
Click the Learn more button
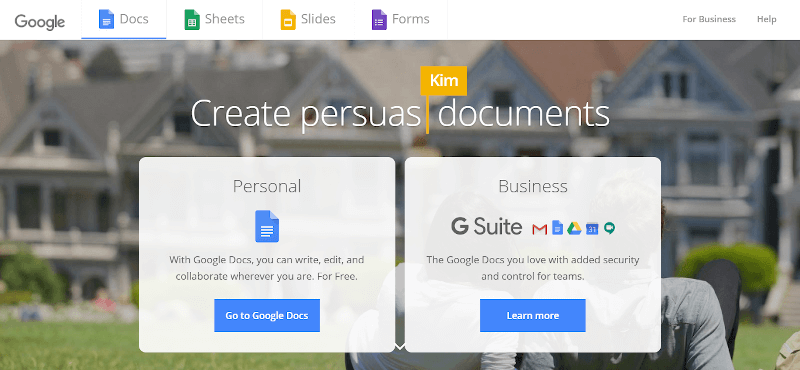[x=533, y=315]
